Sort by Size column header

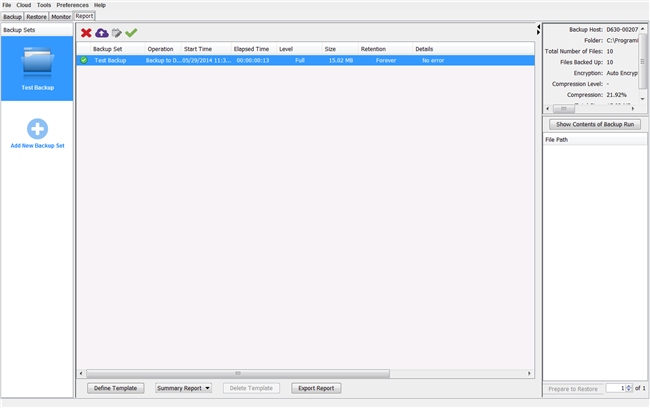[340, 49]
